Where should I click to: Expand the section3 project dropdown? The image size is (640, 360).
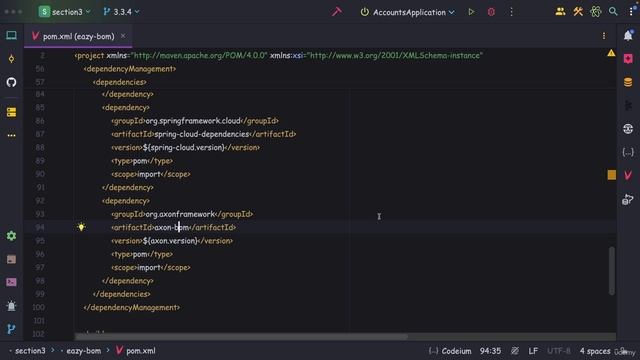click(x=65, y=12)
